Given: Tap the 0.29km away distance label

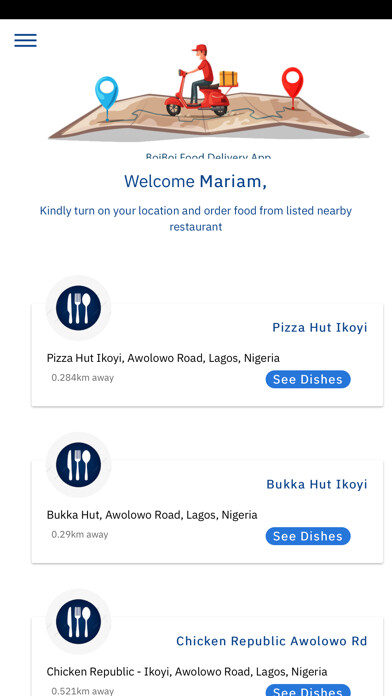Looking at the screenshot, I should 80,534.
